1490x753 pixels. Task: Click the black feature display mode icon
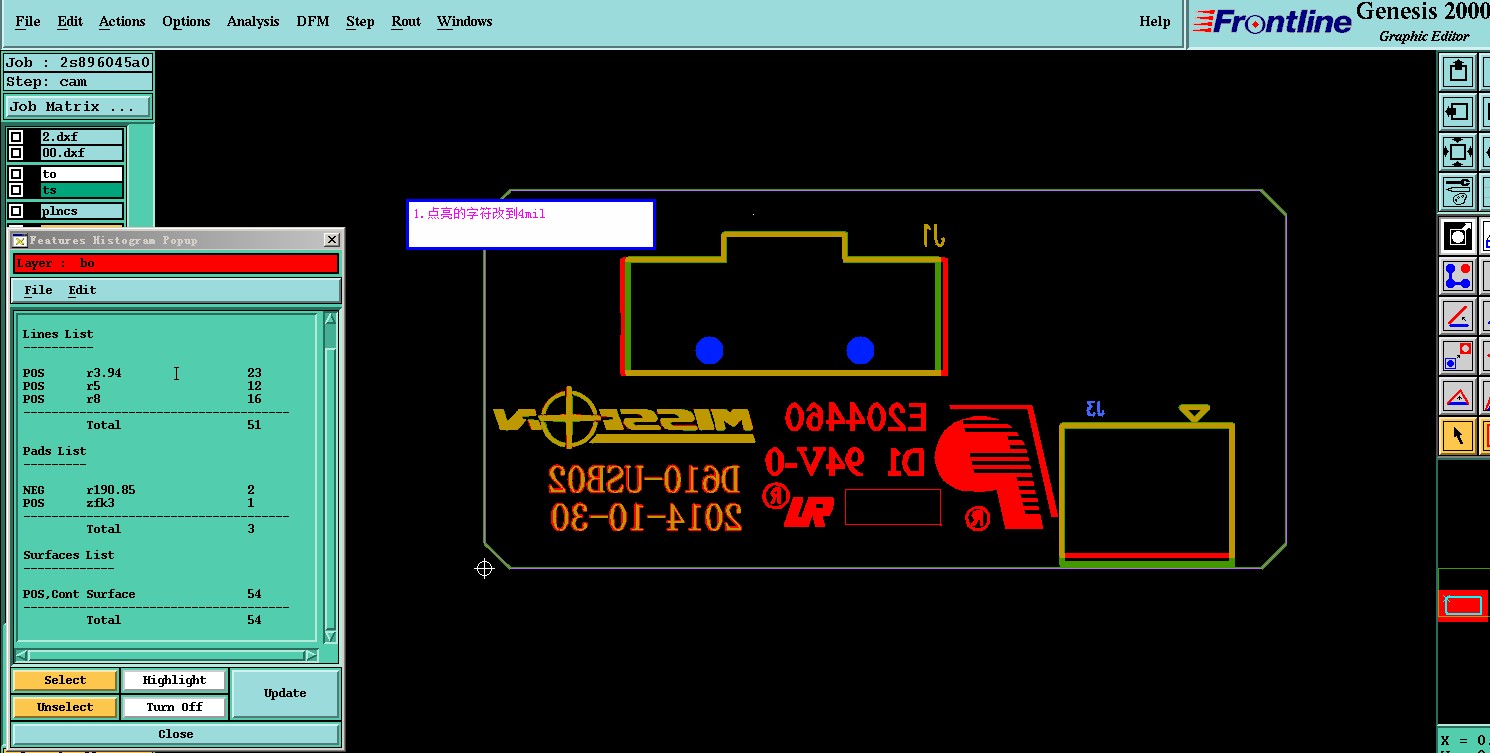[1458, 236]
